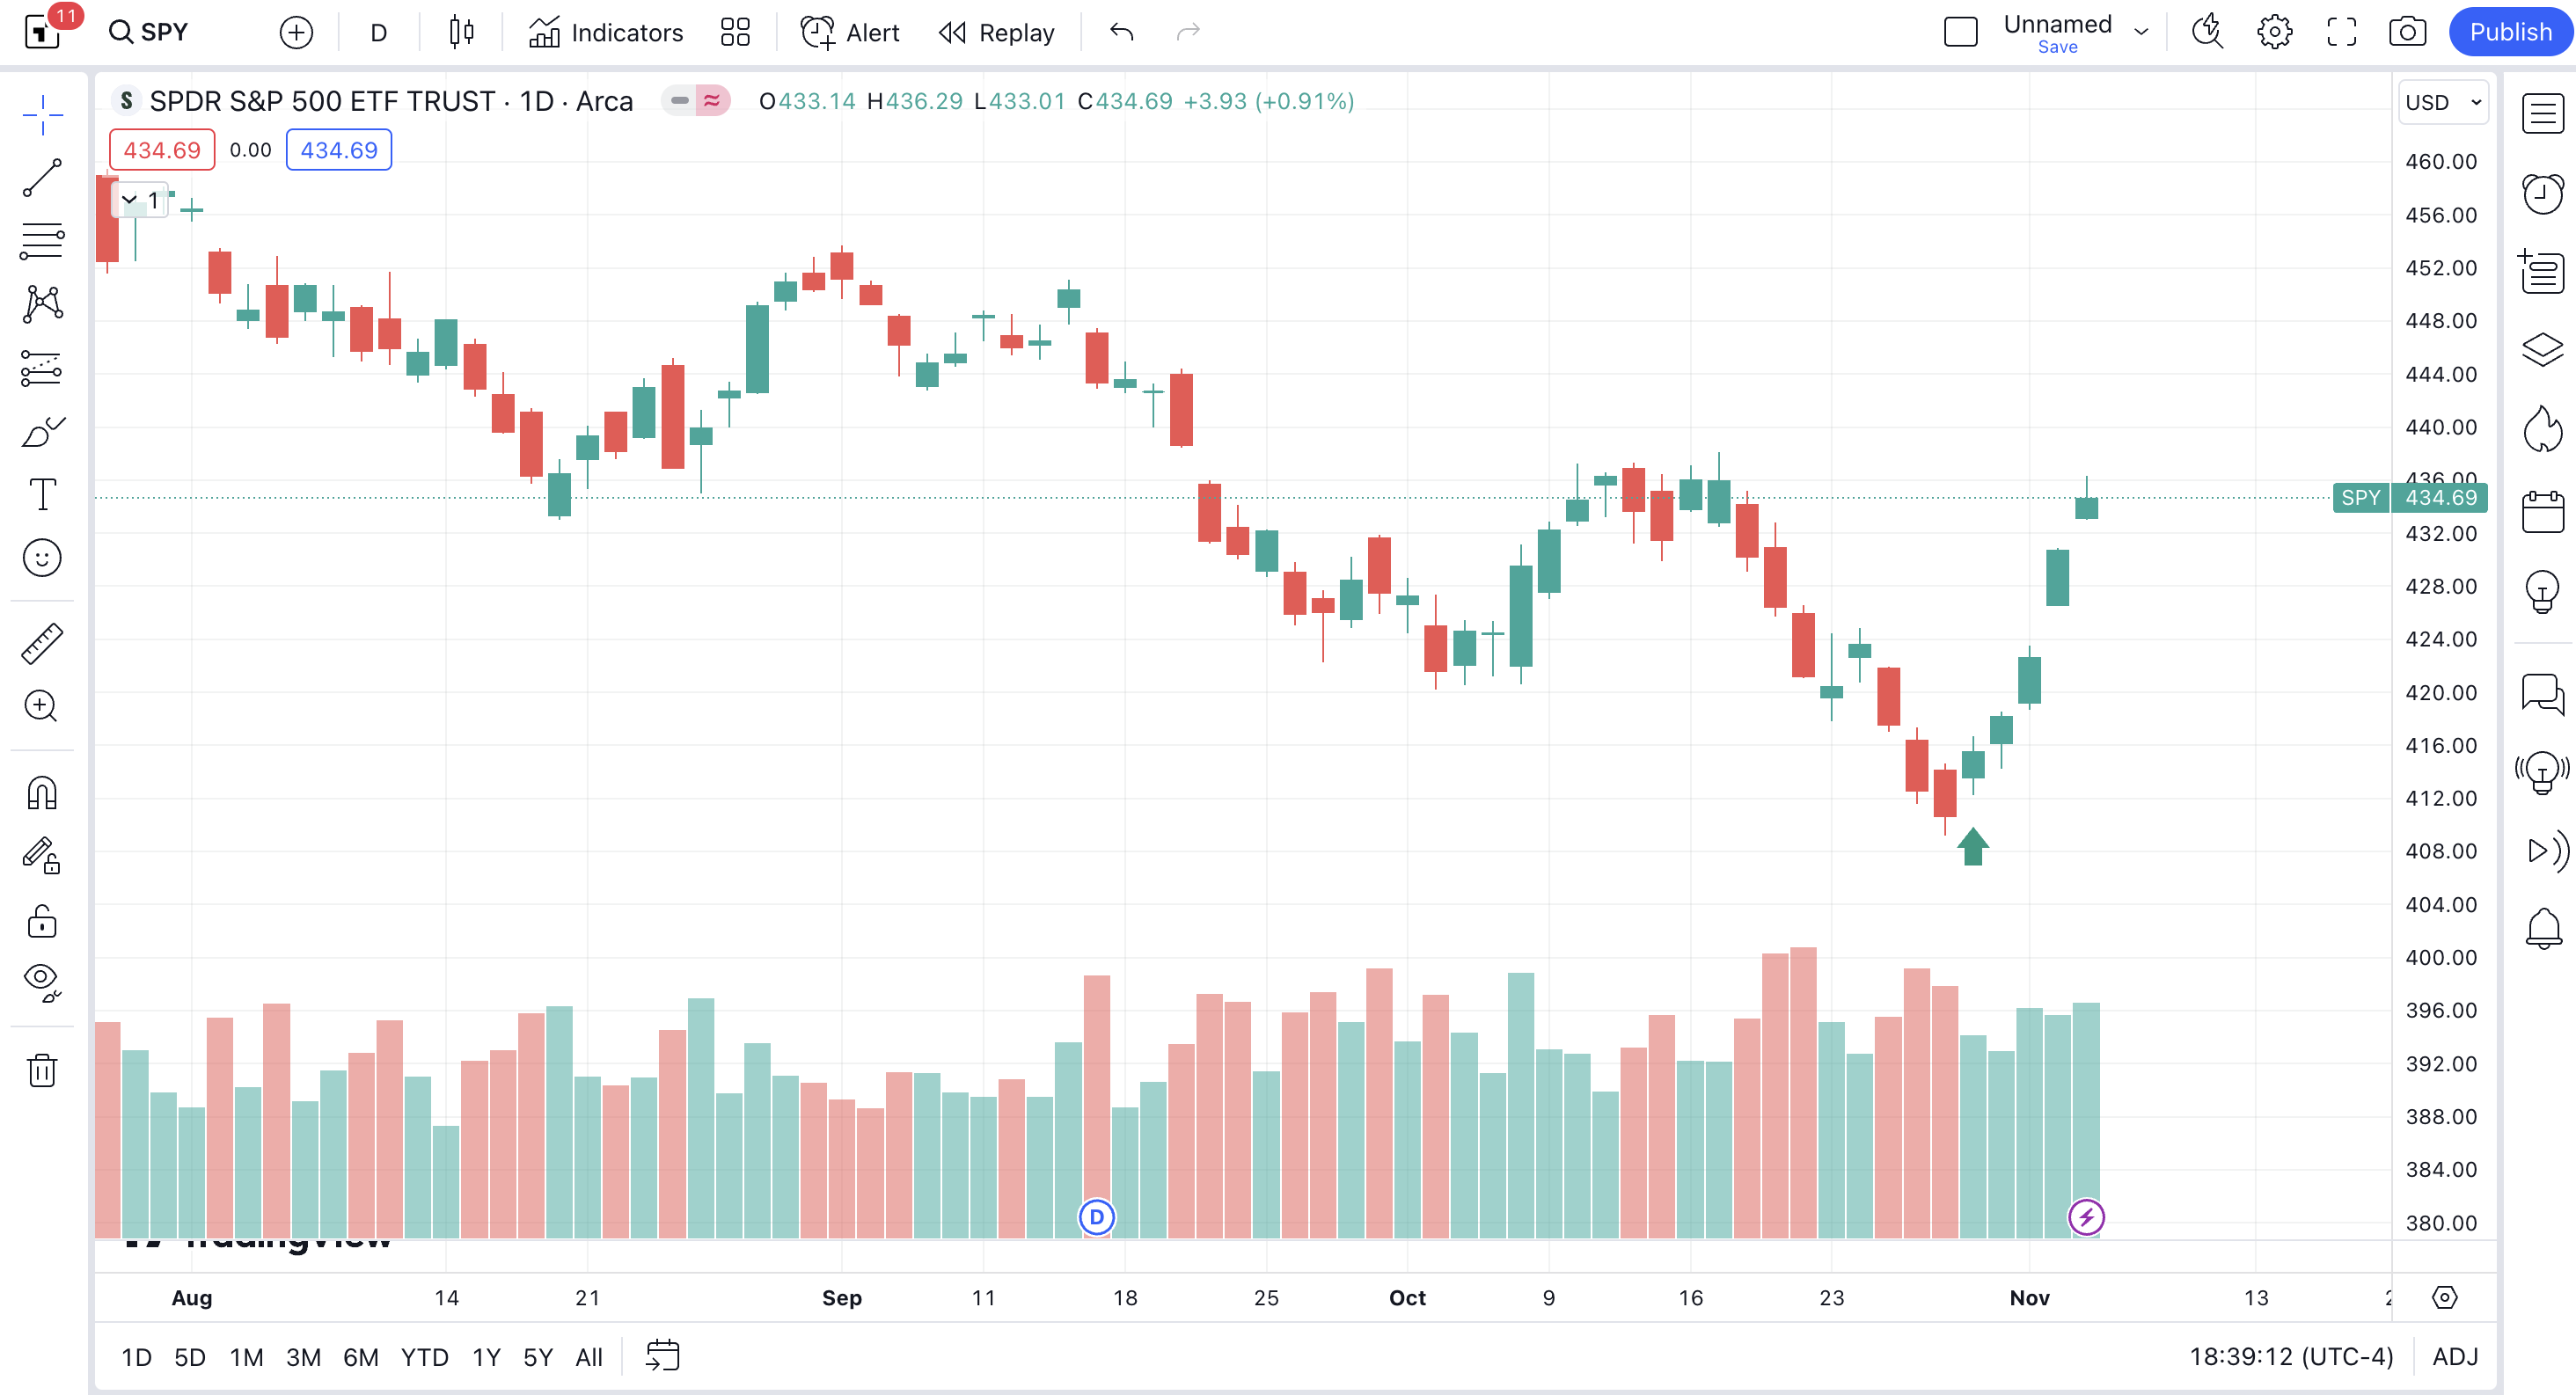Select the trend line drawing tool
Image resolution: width=2576 pixels, height=1395 pixels.
coord(41,178)
